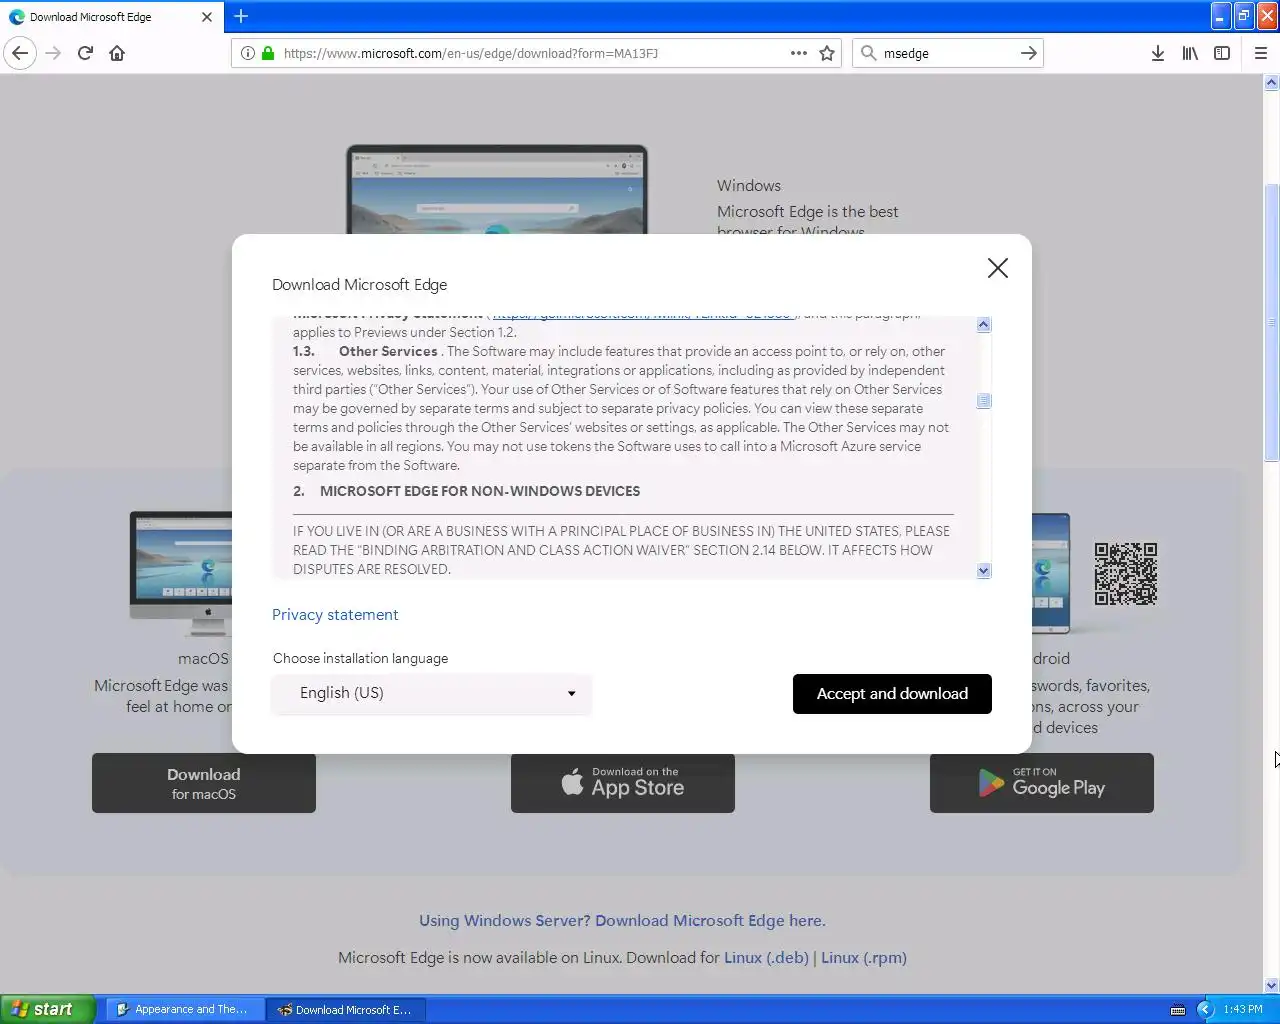Click the Other Services section heading
This screenshot has height=1024, width=1280.
[388, 351]
